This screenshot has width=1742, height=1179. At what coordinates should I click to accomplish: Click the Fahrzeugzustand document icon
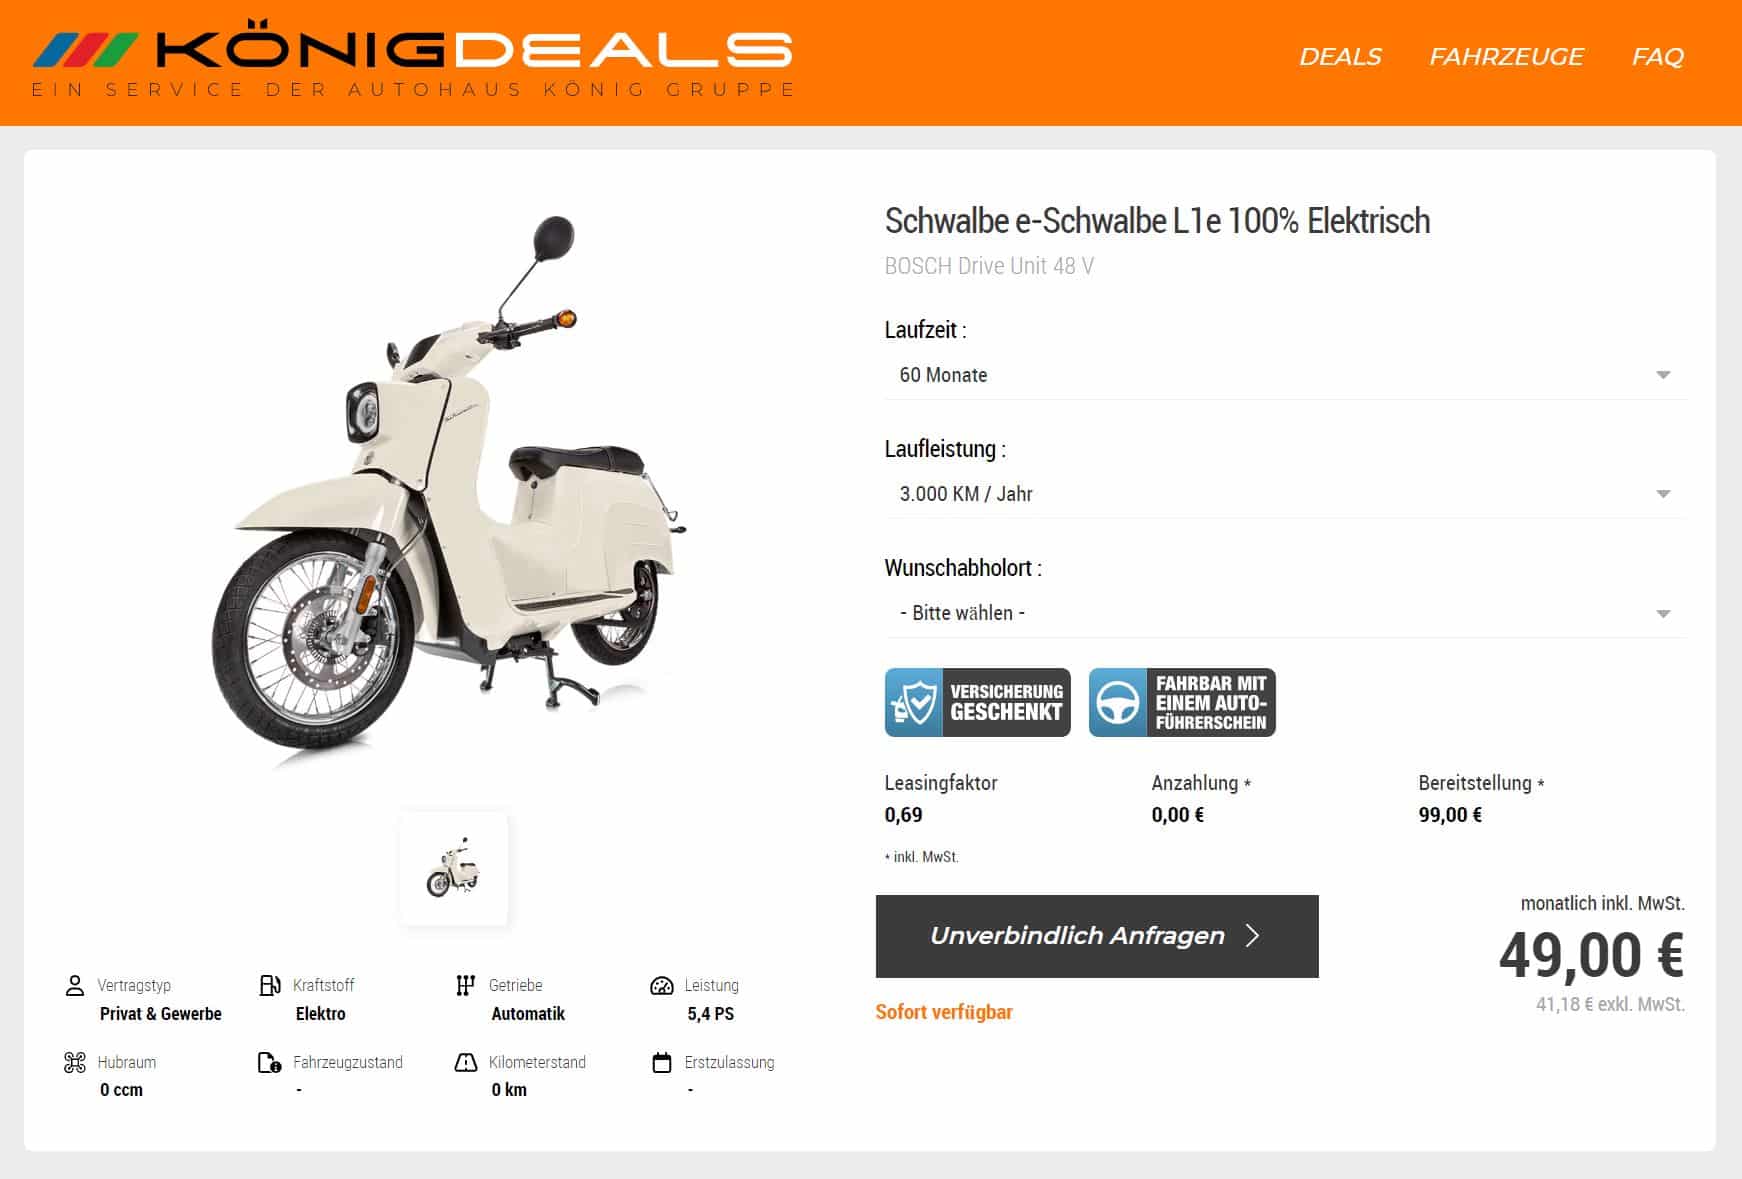point(270,1062)
